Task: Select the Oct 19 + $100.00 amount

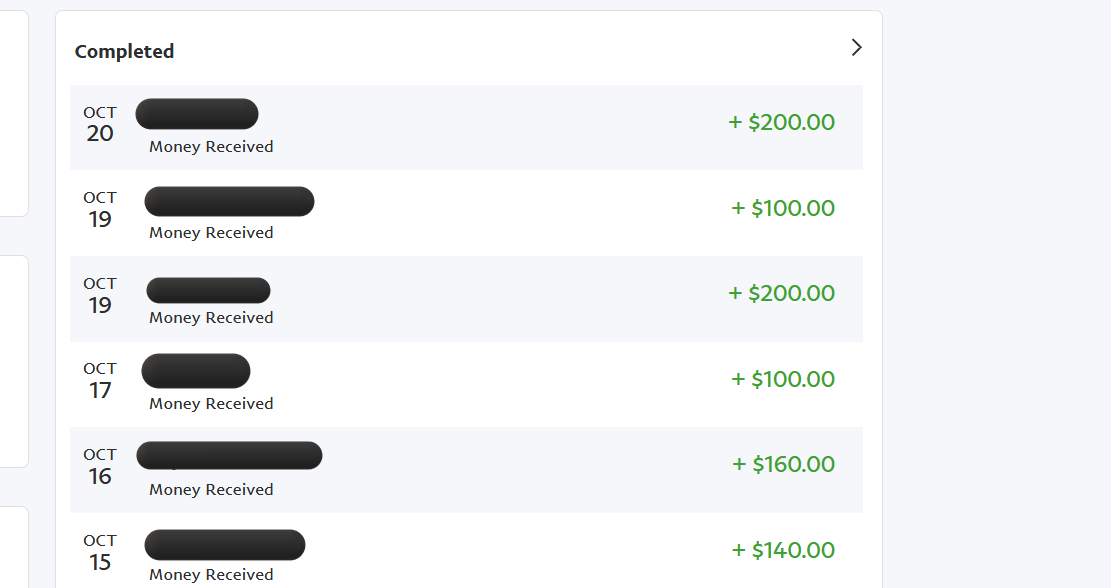Action: pos(783,208)
